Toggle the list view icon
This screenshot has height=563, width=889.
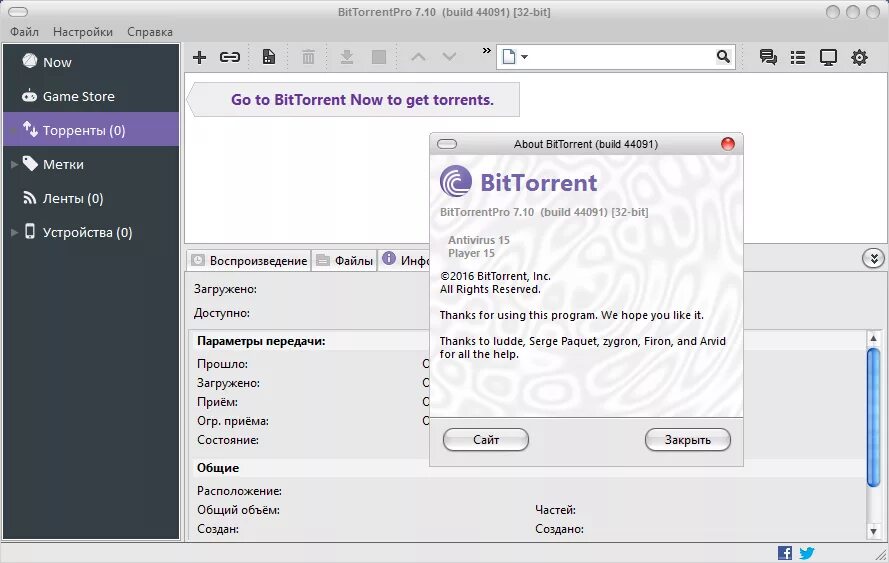point(798,57)
